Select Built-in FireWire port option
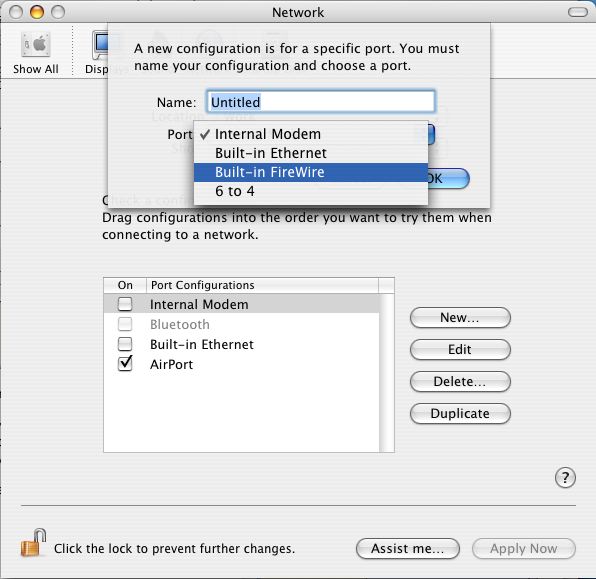 pyautogui.click(x=311, y=172)
